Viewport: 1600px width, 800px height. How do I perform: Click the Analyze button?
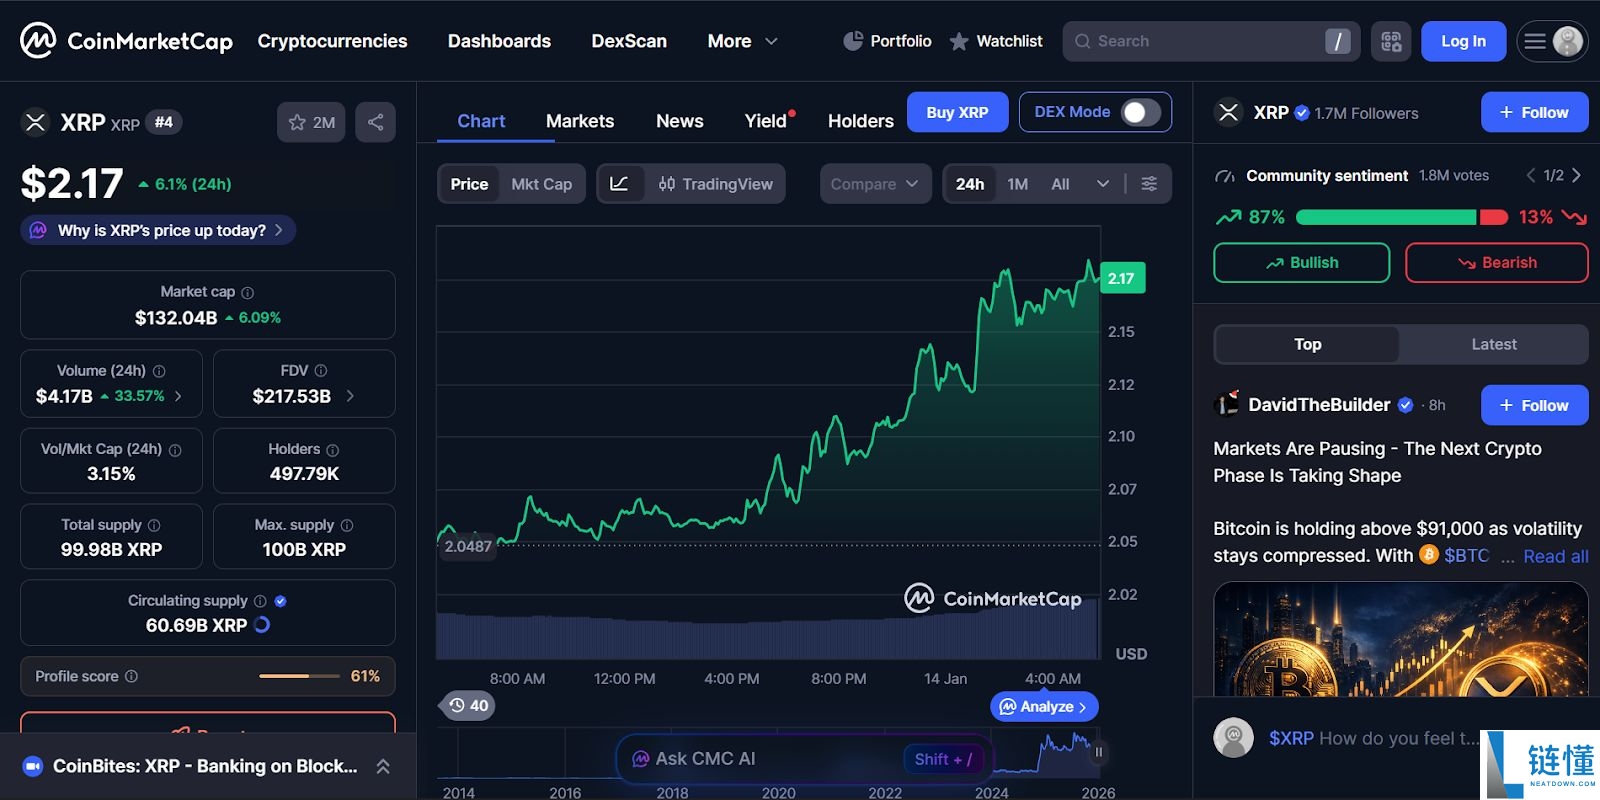point(1044,706)
